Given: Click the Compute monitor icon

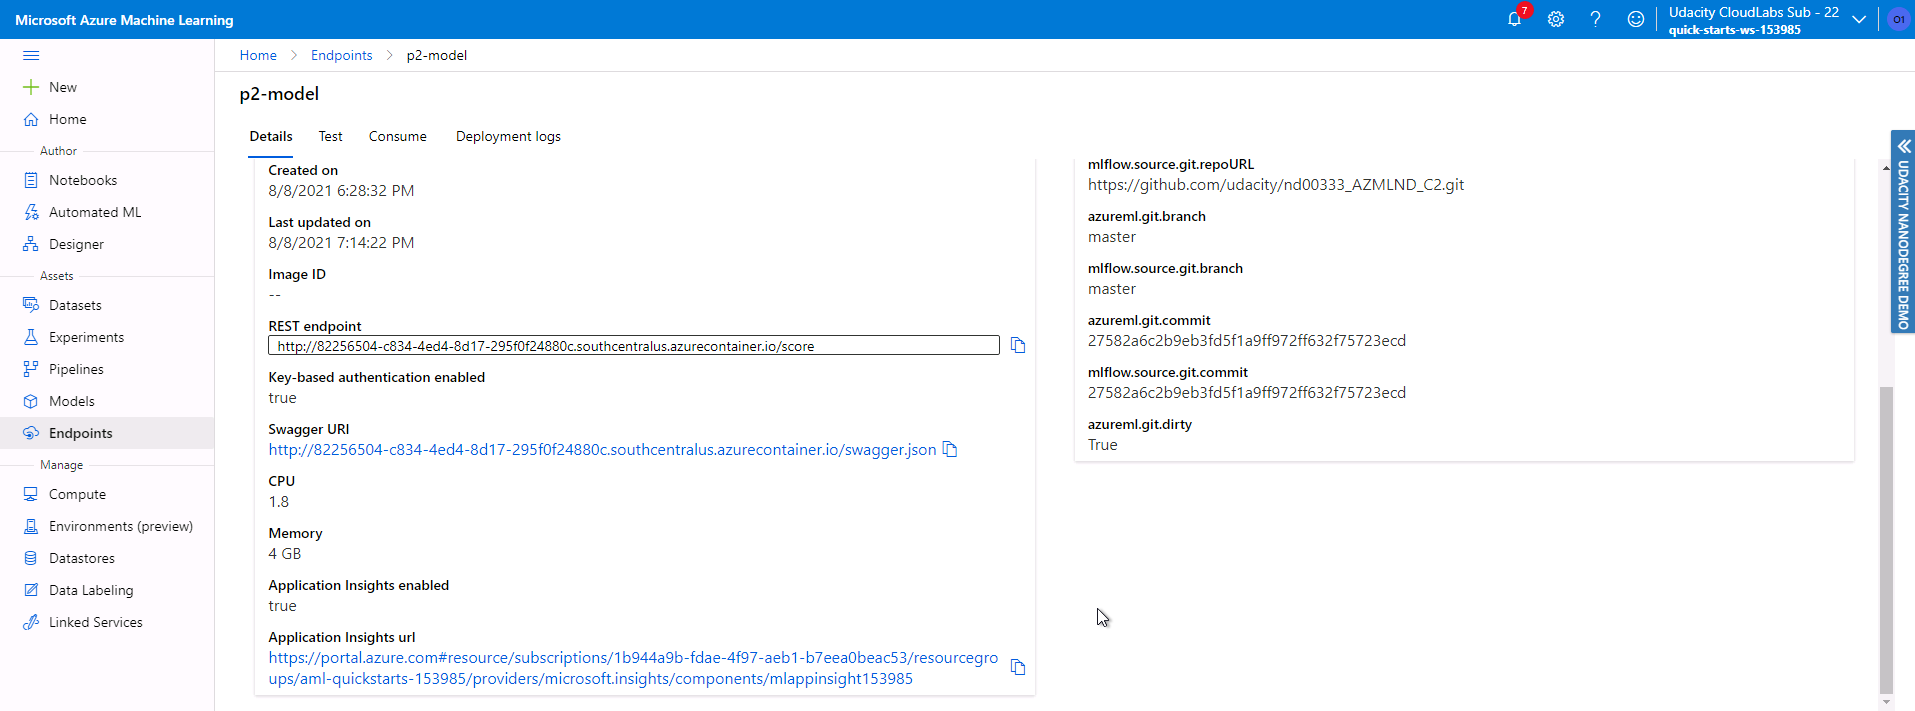Looking at the screenshot, I should [x=31, y=494].
